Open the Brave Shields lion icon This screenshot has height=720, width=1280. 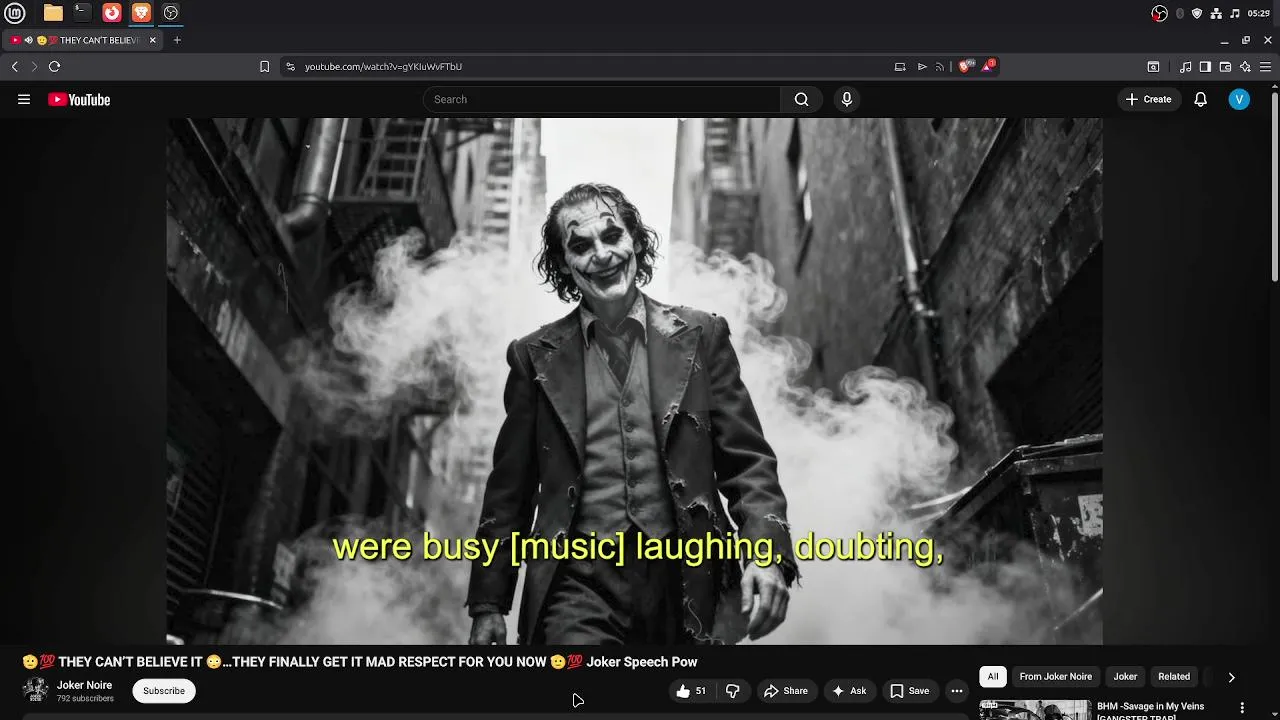point(965,66)
